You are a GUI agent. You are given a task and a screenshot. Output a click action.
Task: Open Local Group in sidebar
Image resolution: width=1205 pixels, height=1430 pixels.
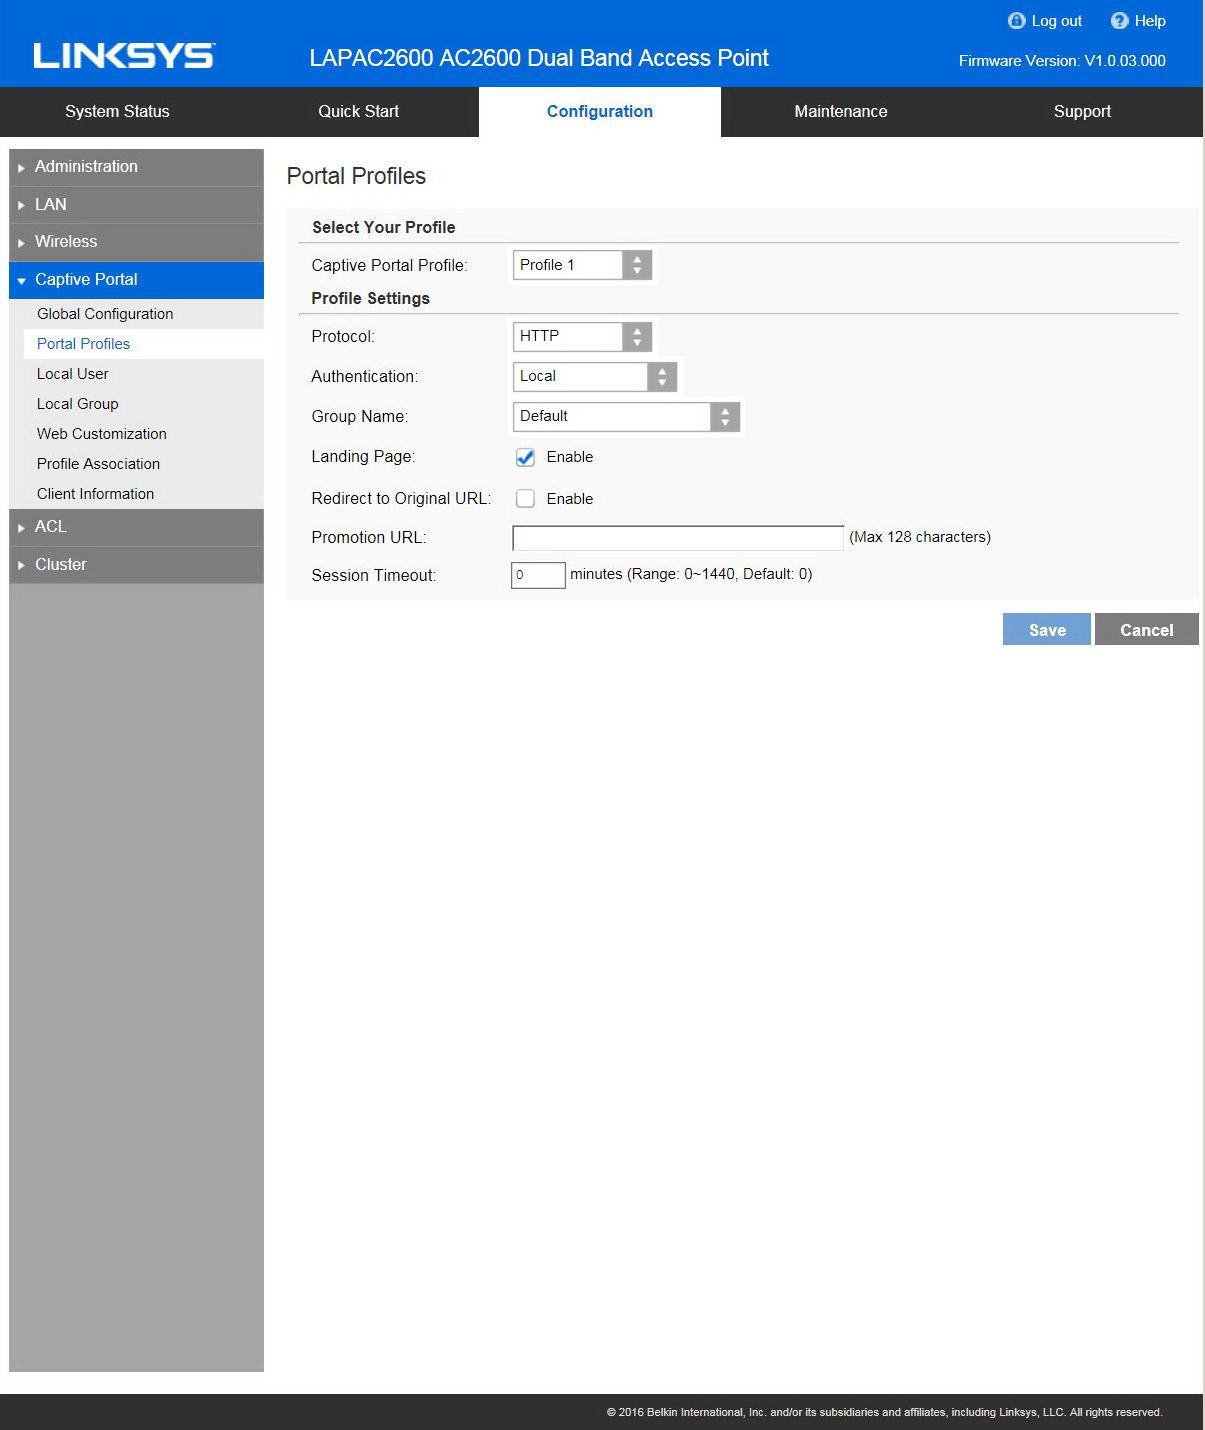77,404
